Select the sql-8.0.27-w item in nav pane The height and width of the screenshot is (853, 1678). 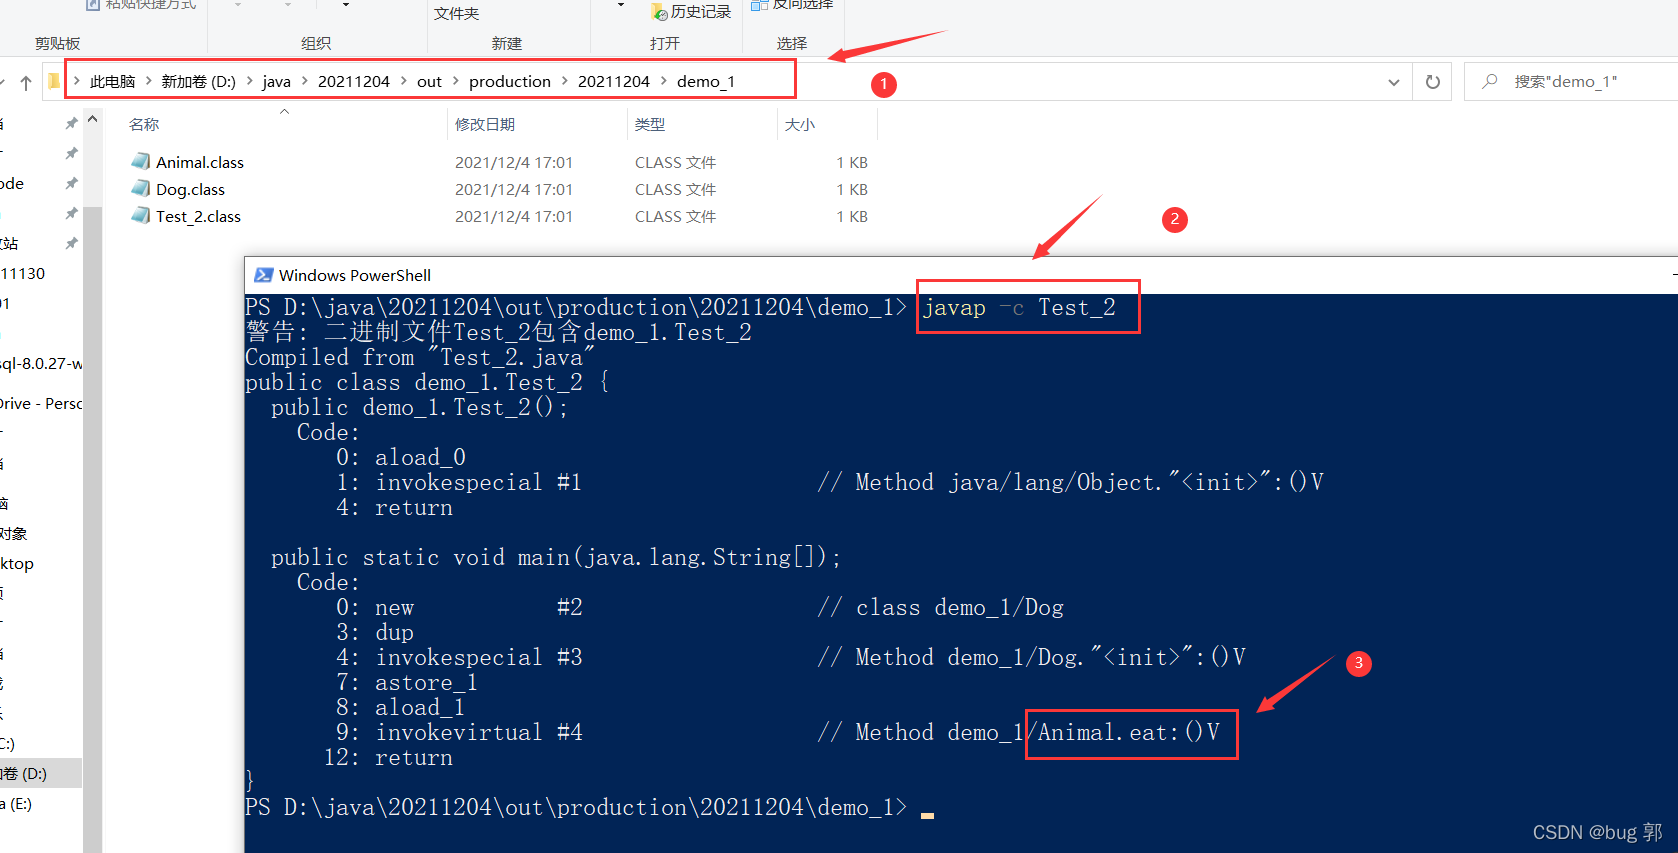(x=41, y=363)
